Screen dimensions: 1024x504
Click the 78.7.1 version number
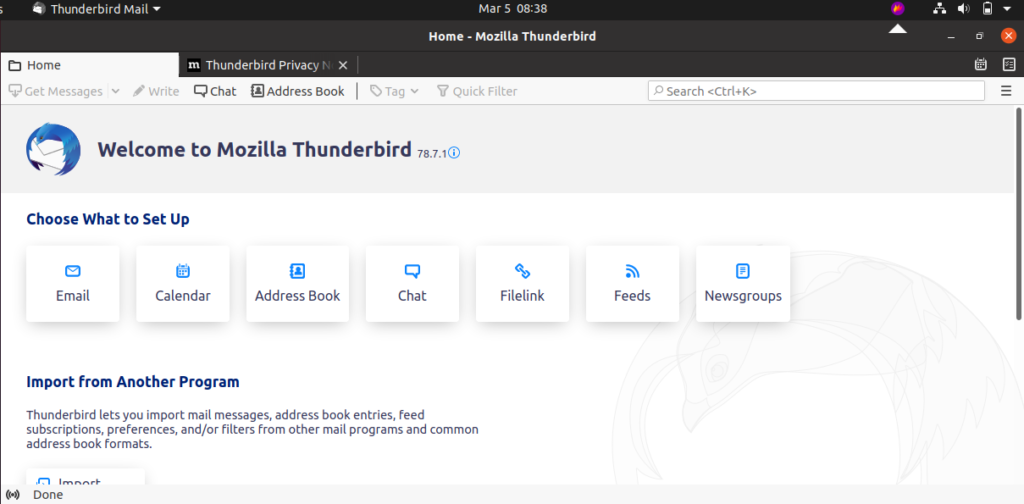432,153
